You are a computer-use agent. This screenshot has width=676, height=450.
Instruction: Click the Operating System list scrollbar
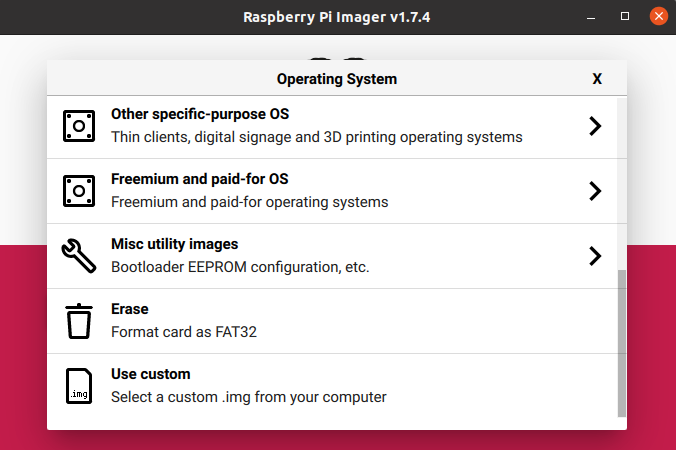tap(622, 342)
